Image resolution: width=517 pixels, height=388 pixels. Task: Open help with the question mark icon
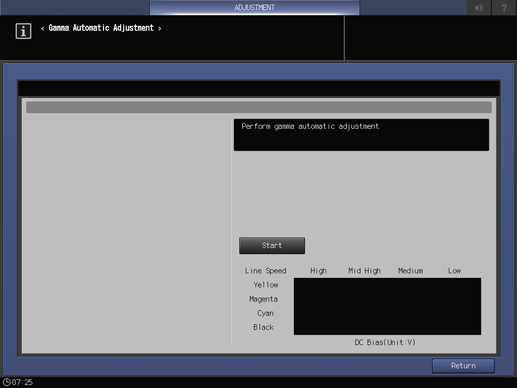[504, 7]
